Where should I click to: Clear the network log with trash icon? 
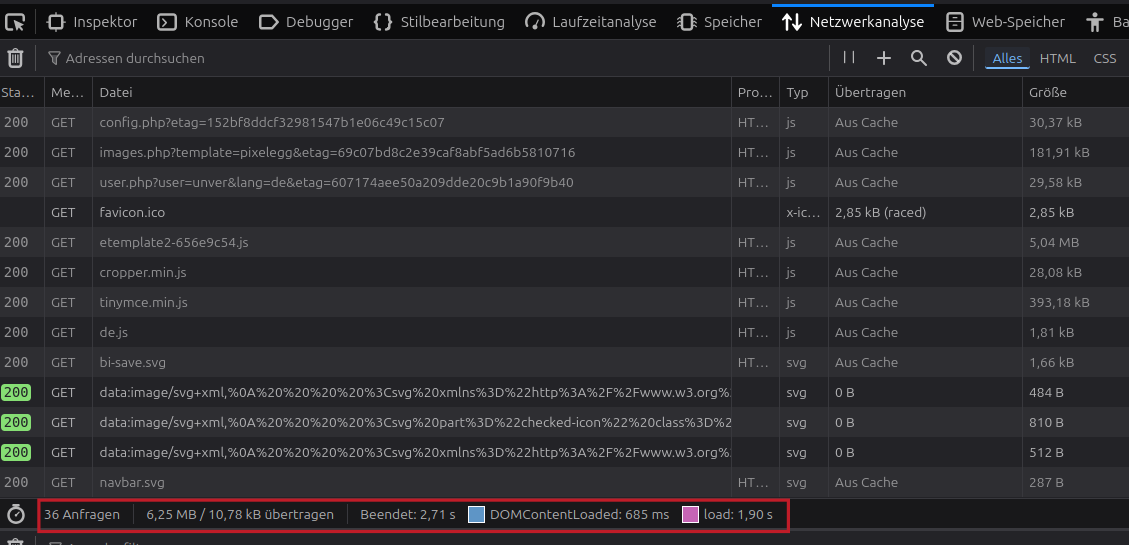tap(16, 58)
